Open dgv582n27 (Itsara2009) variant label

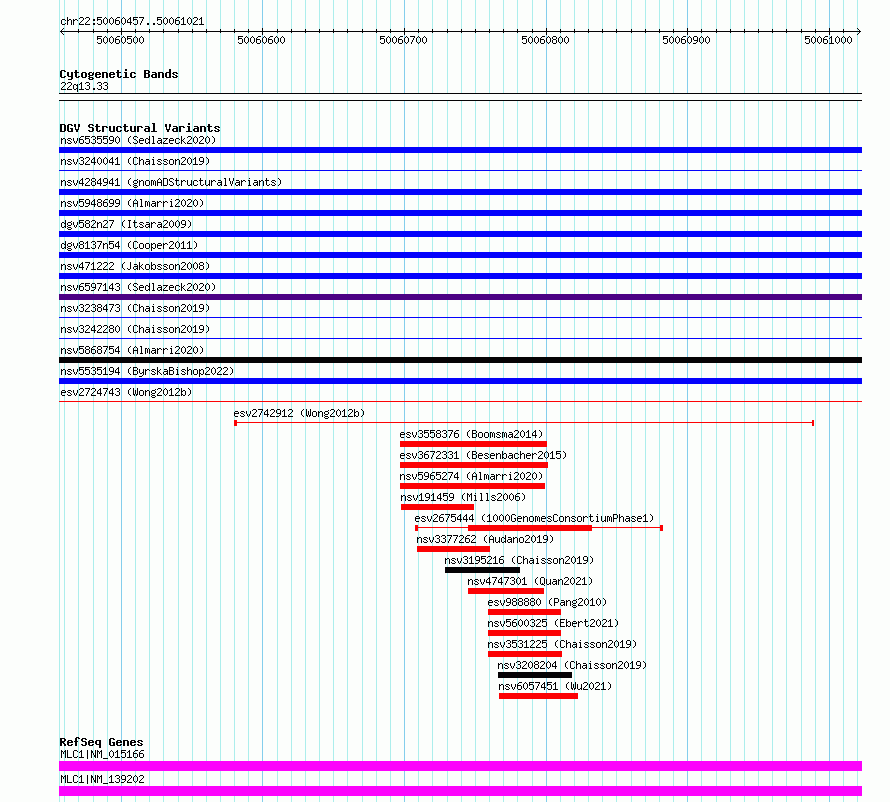tap(126, 224)
